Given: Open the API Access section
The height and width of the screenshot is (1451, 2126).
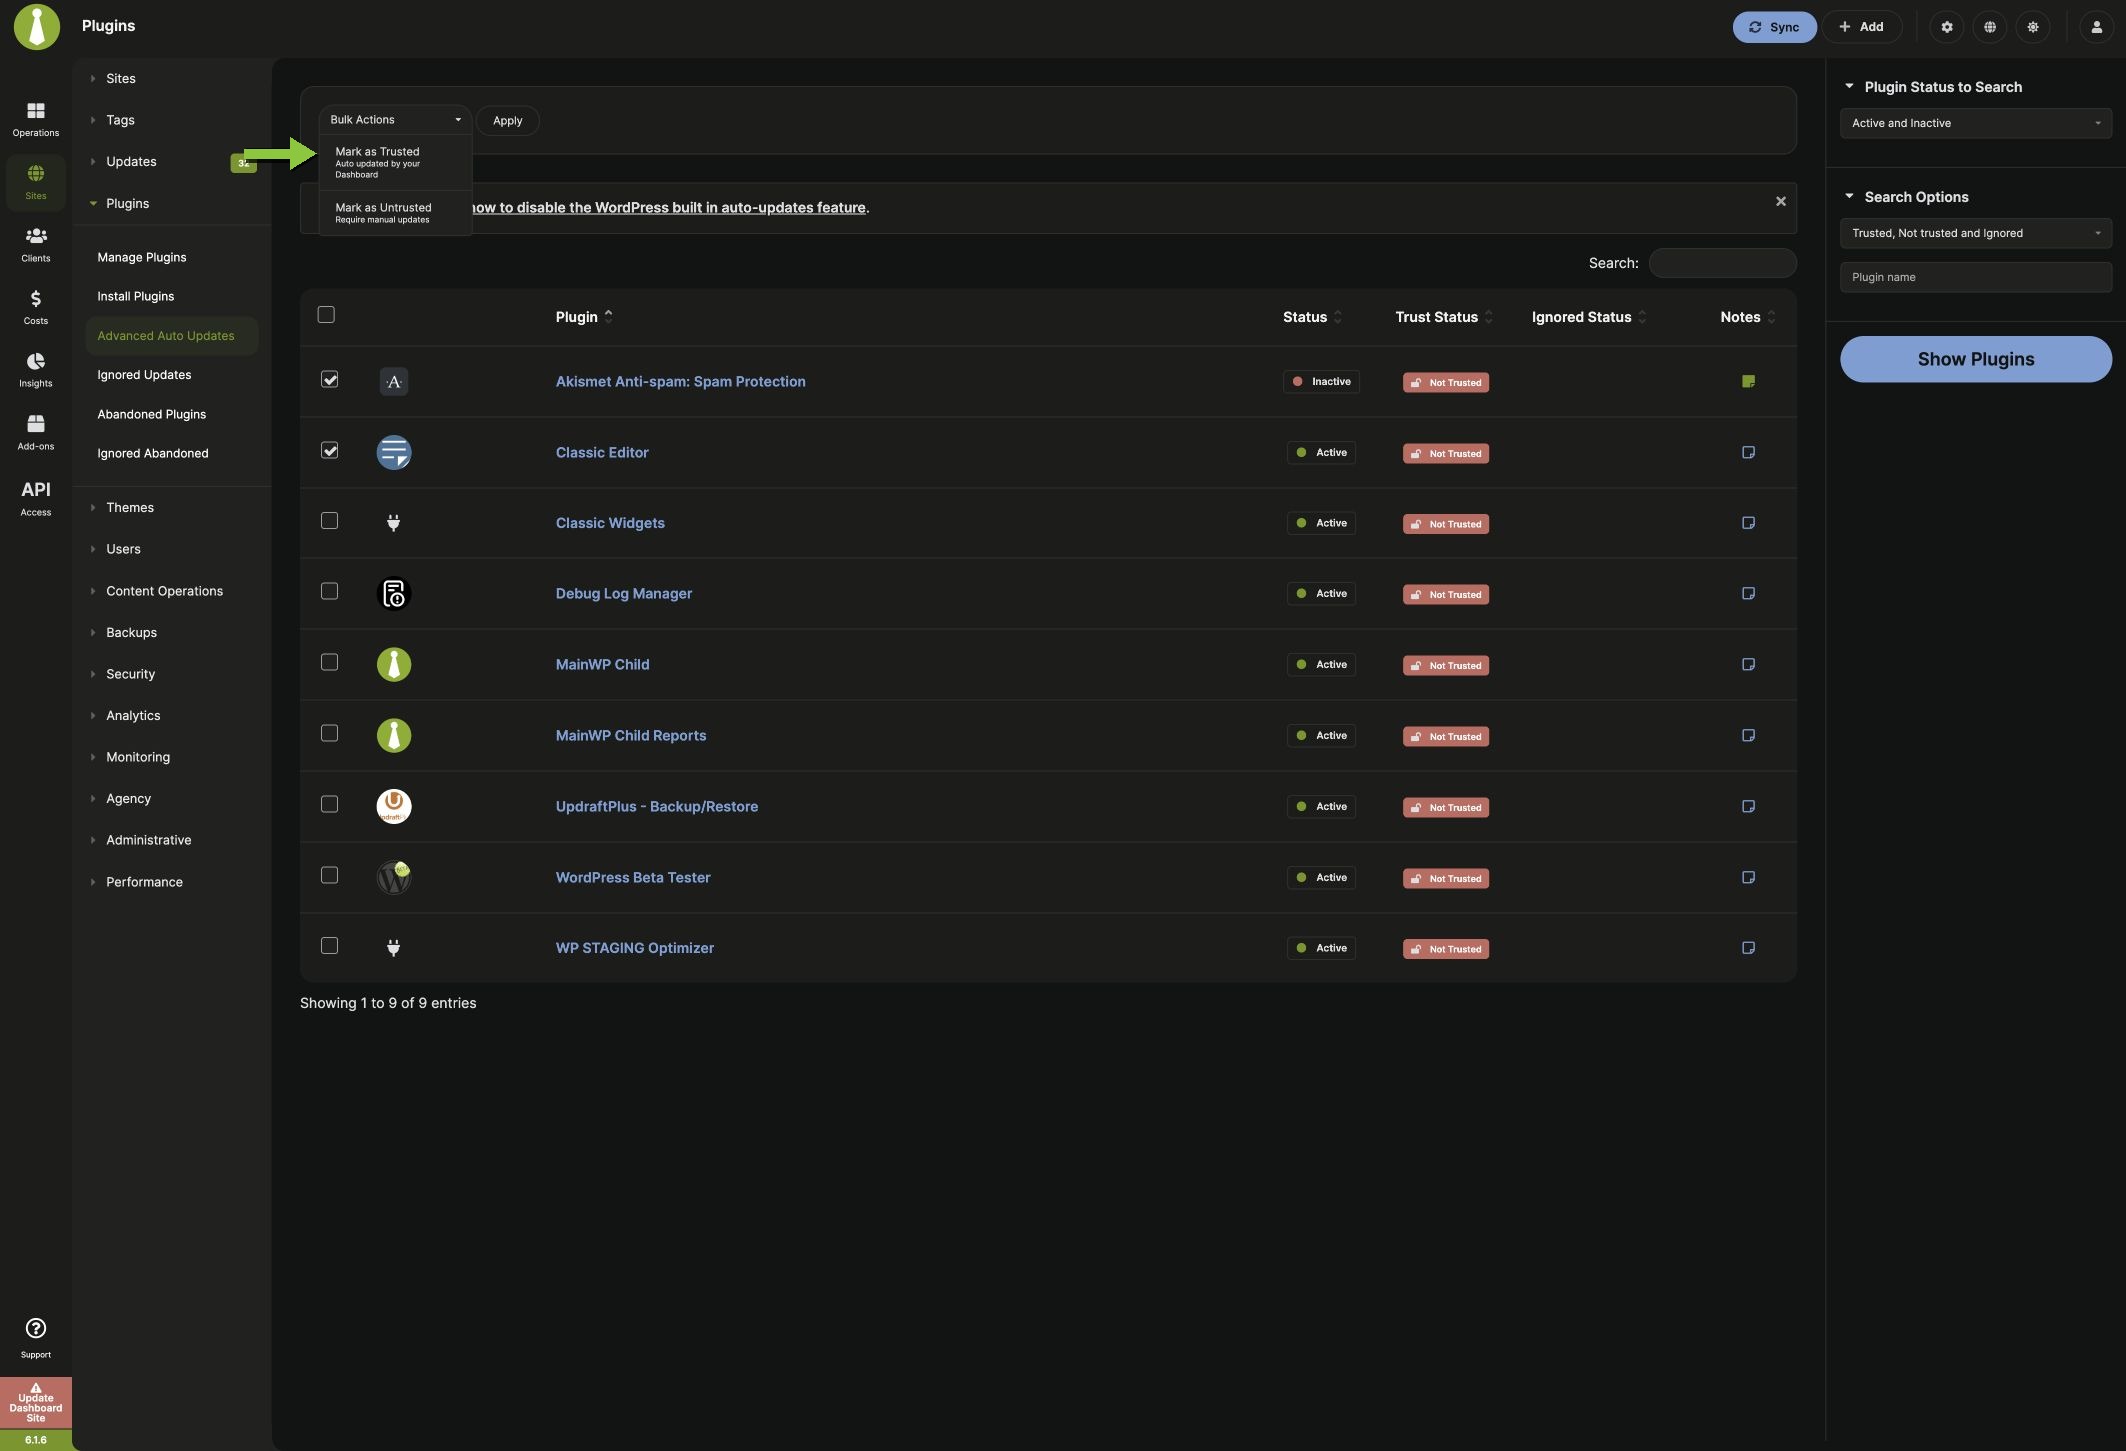Looking at the screenshot, I should pyautogui.click(x=36, y=497).
